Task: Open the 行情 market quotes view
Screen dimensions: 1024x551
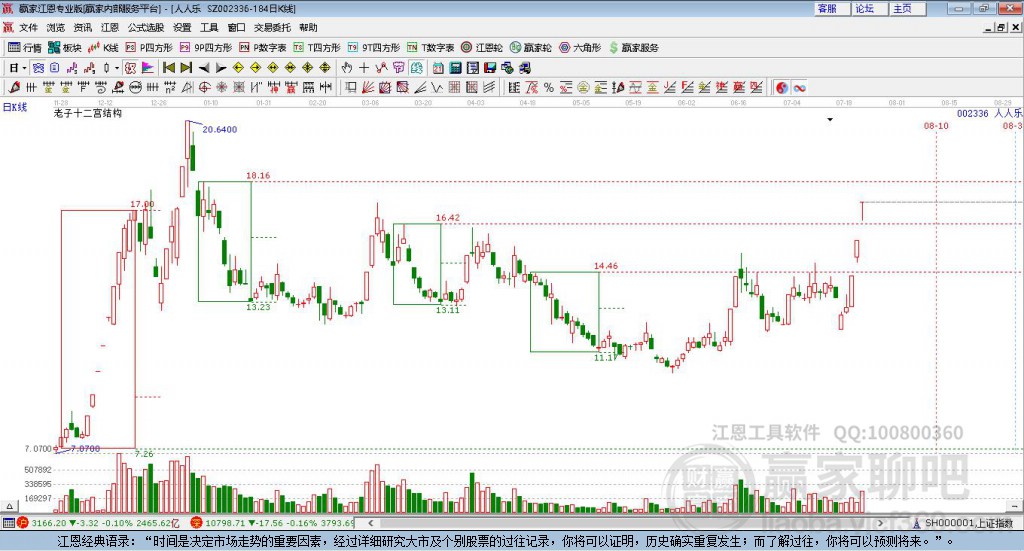Action: [25, 48]
